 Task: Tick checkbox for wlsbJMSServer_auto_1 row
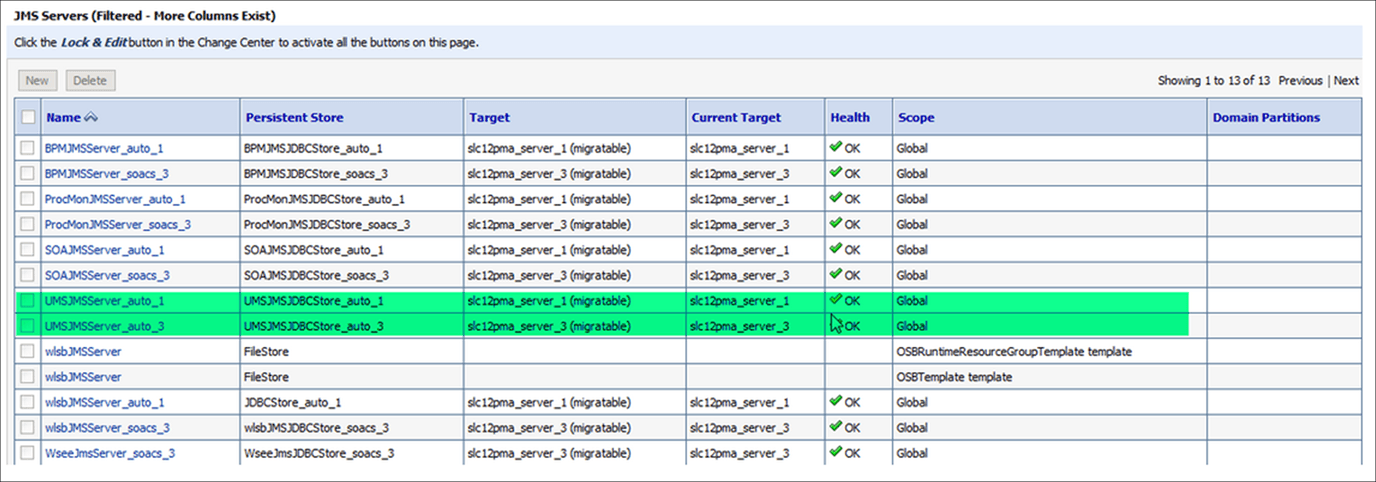(28, 402)
